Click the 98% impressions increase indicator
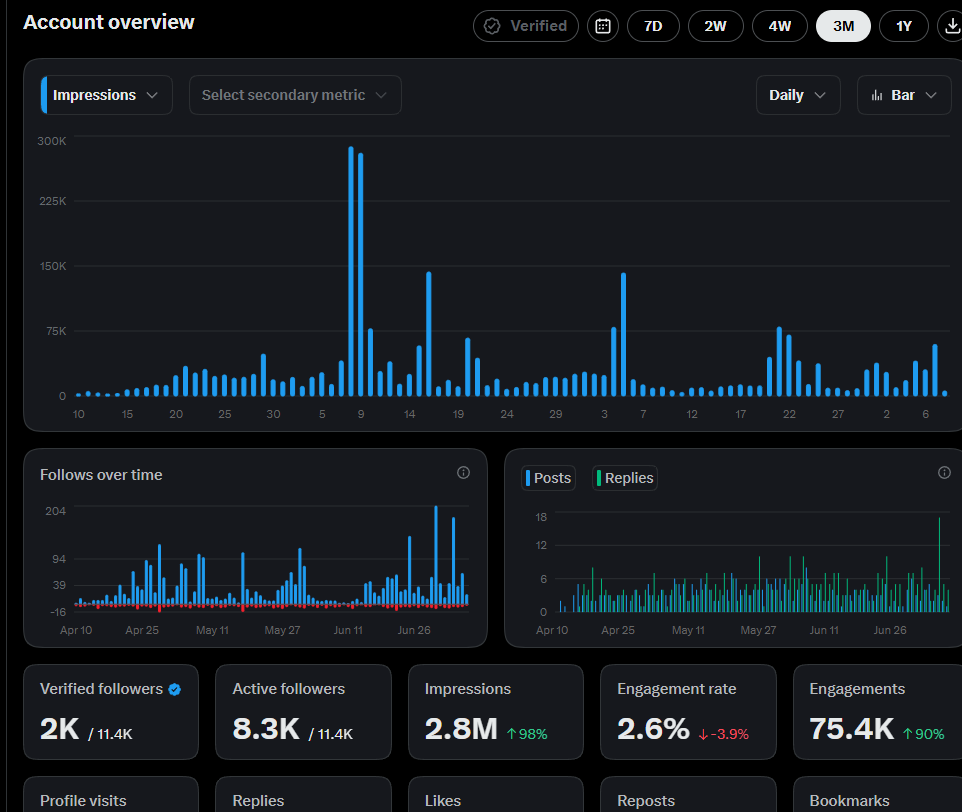962x812 pixels. pyautogui.click(x=527, y=733)
